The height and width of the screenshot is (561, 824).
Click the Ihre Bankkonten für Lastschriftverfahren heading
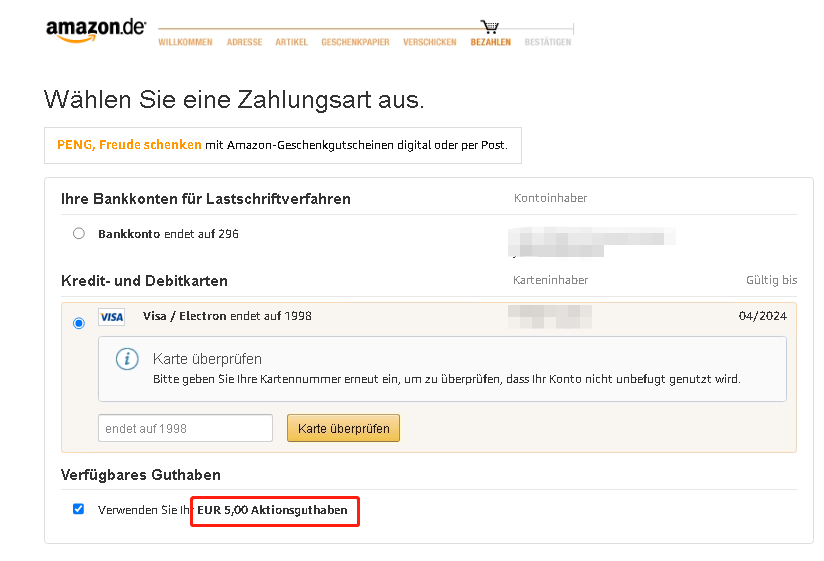[x=206, y=199]
